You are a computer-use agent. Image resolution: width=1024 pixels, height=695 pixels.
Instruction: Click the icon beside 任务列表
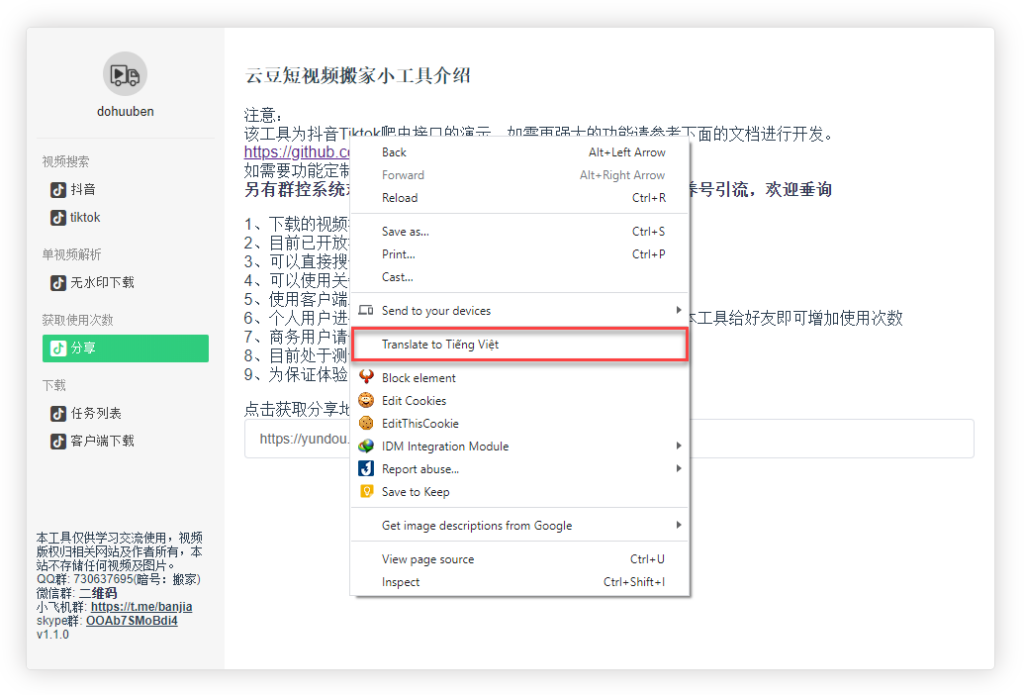click(x=58, y=413)
